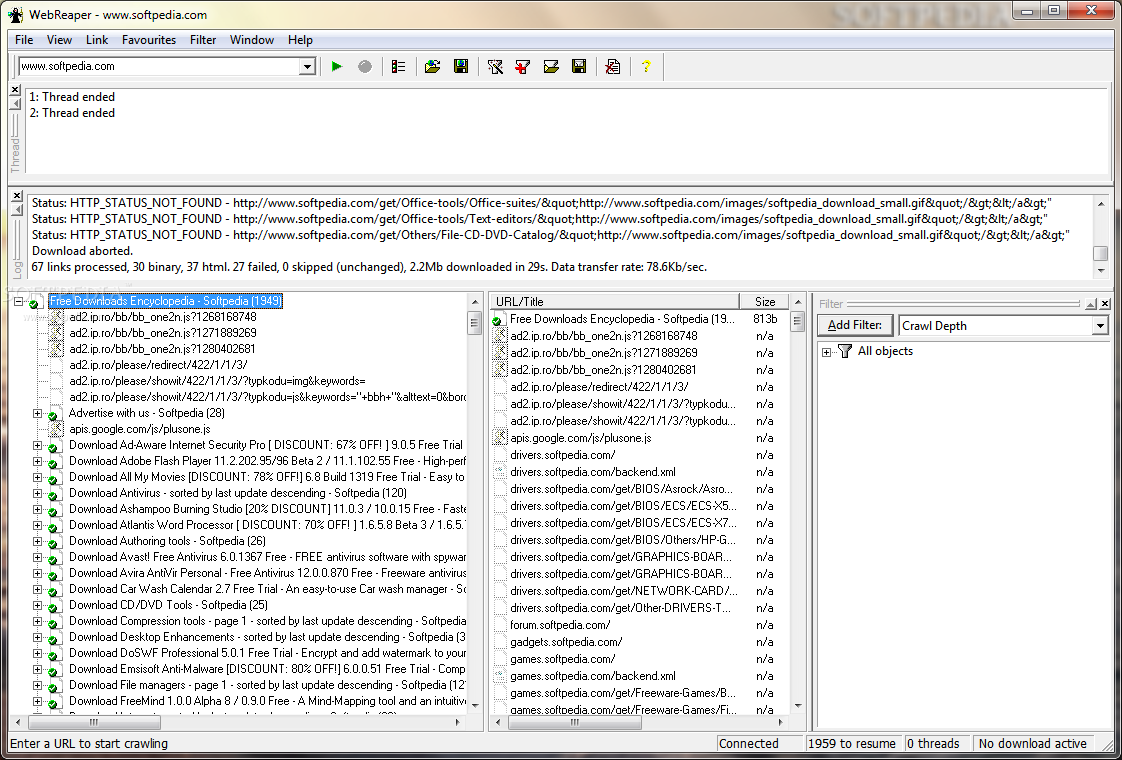
Task: Click tree pane horizontal scrollbar thumb
Action: [94, 723]
